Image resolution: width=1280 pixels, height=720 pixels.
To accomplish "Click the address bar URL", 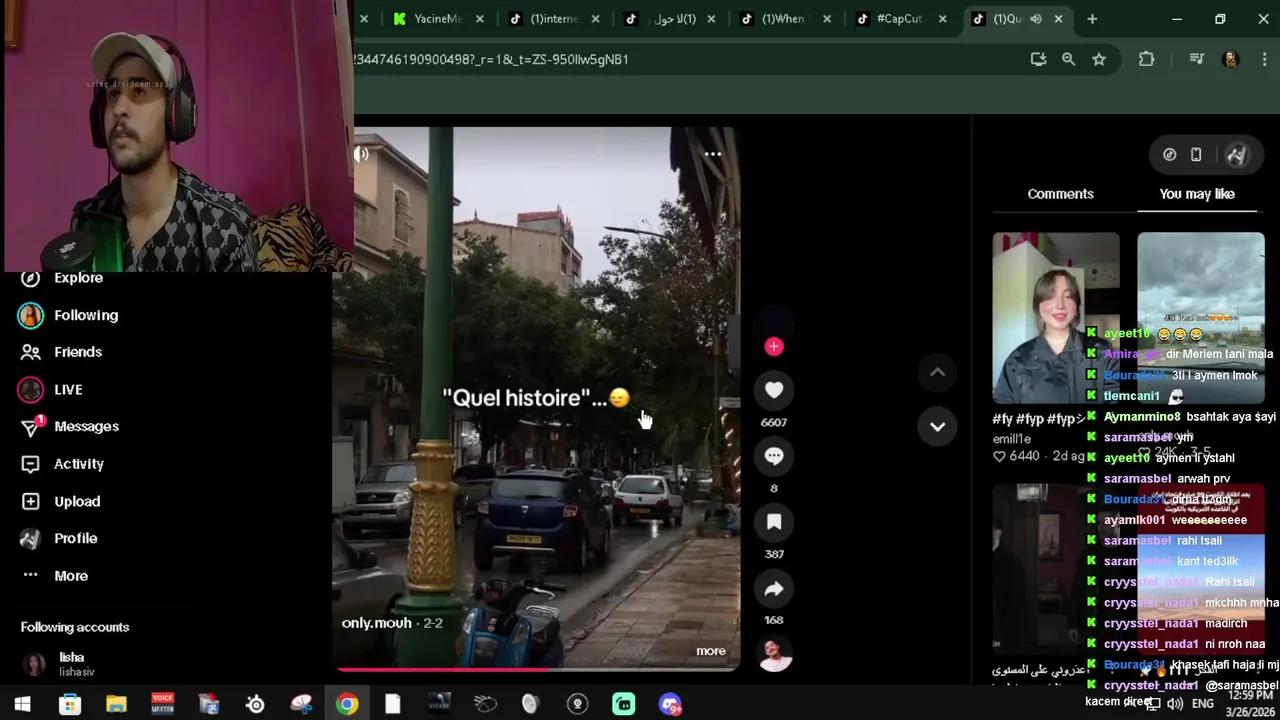I will click(x=491, y=59).
